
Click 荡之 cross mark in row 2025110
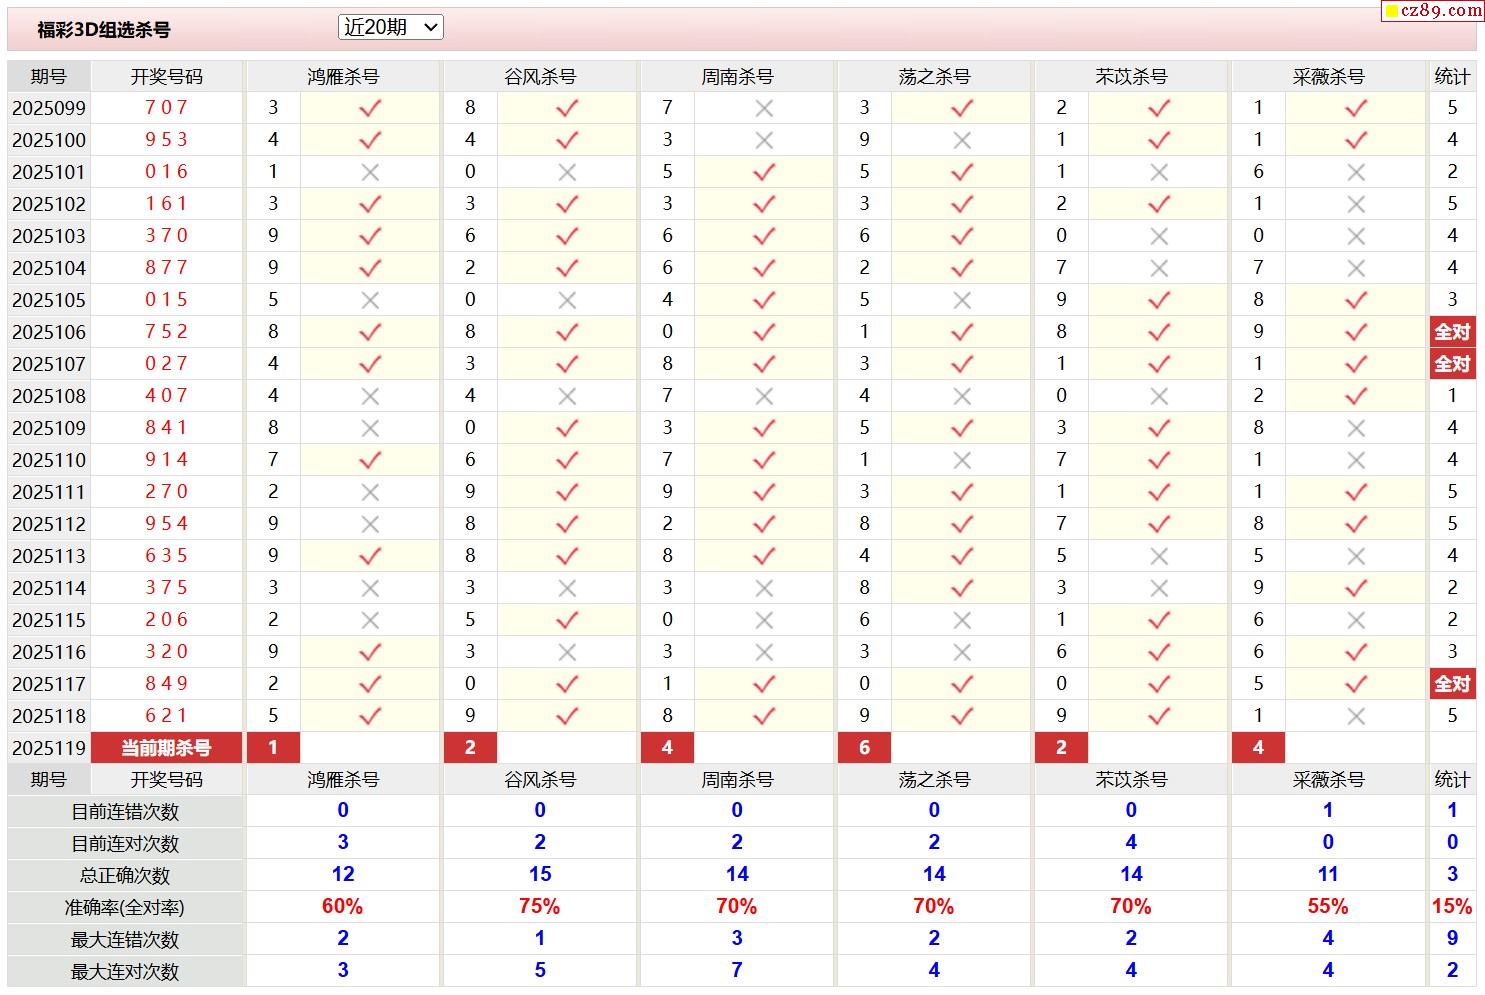(961, 460)
